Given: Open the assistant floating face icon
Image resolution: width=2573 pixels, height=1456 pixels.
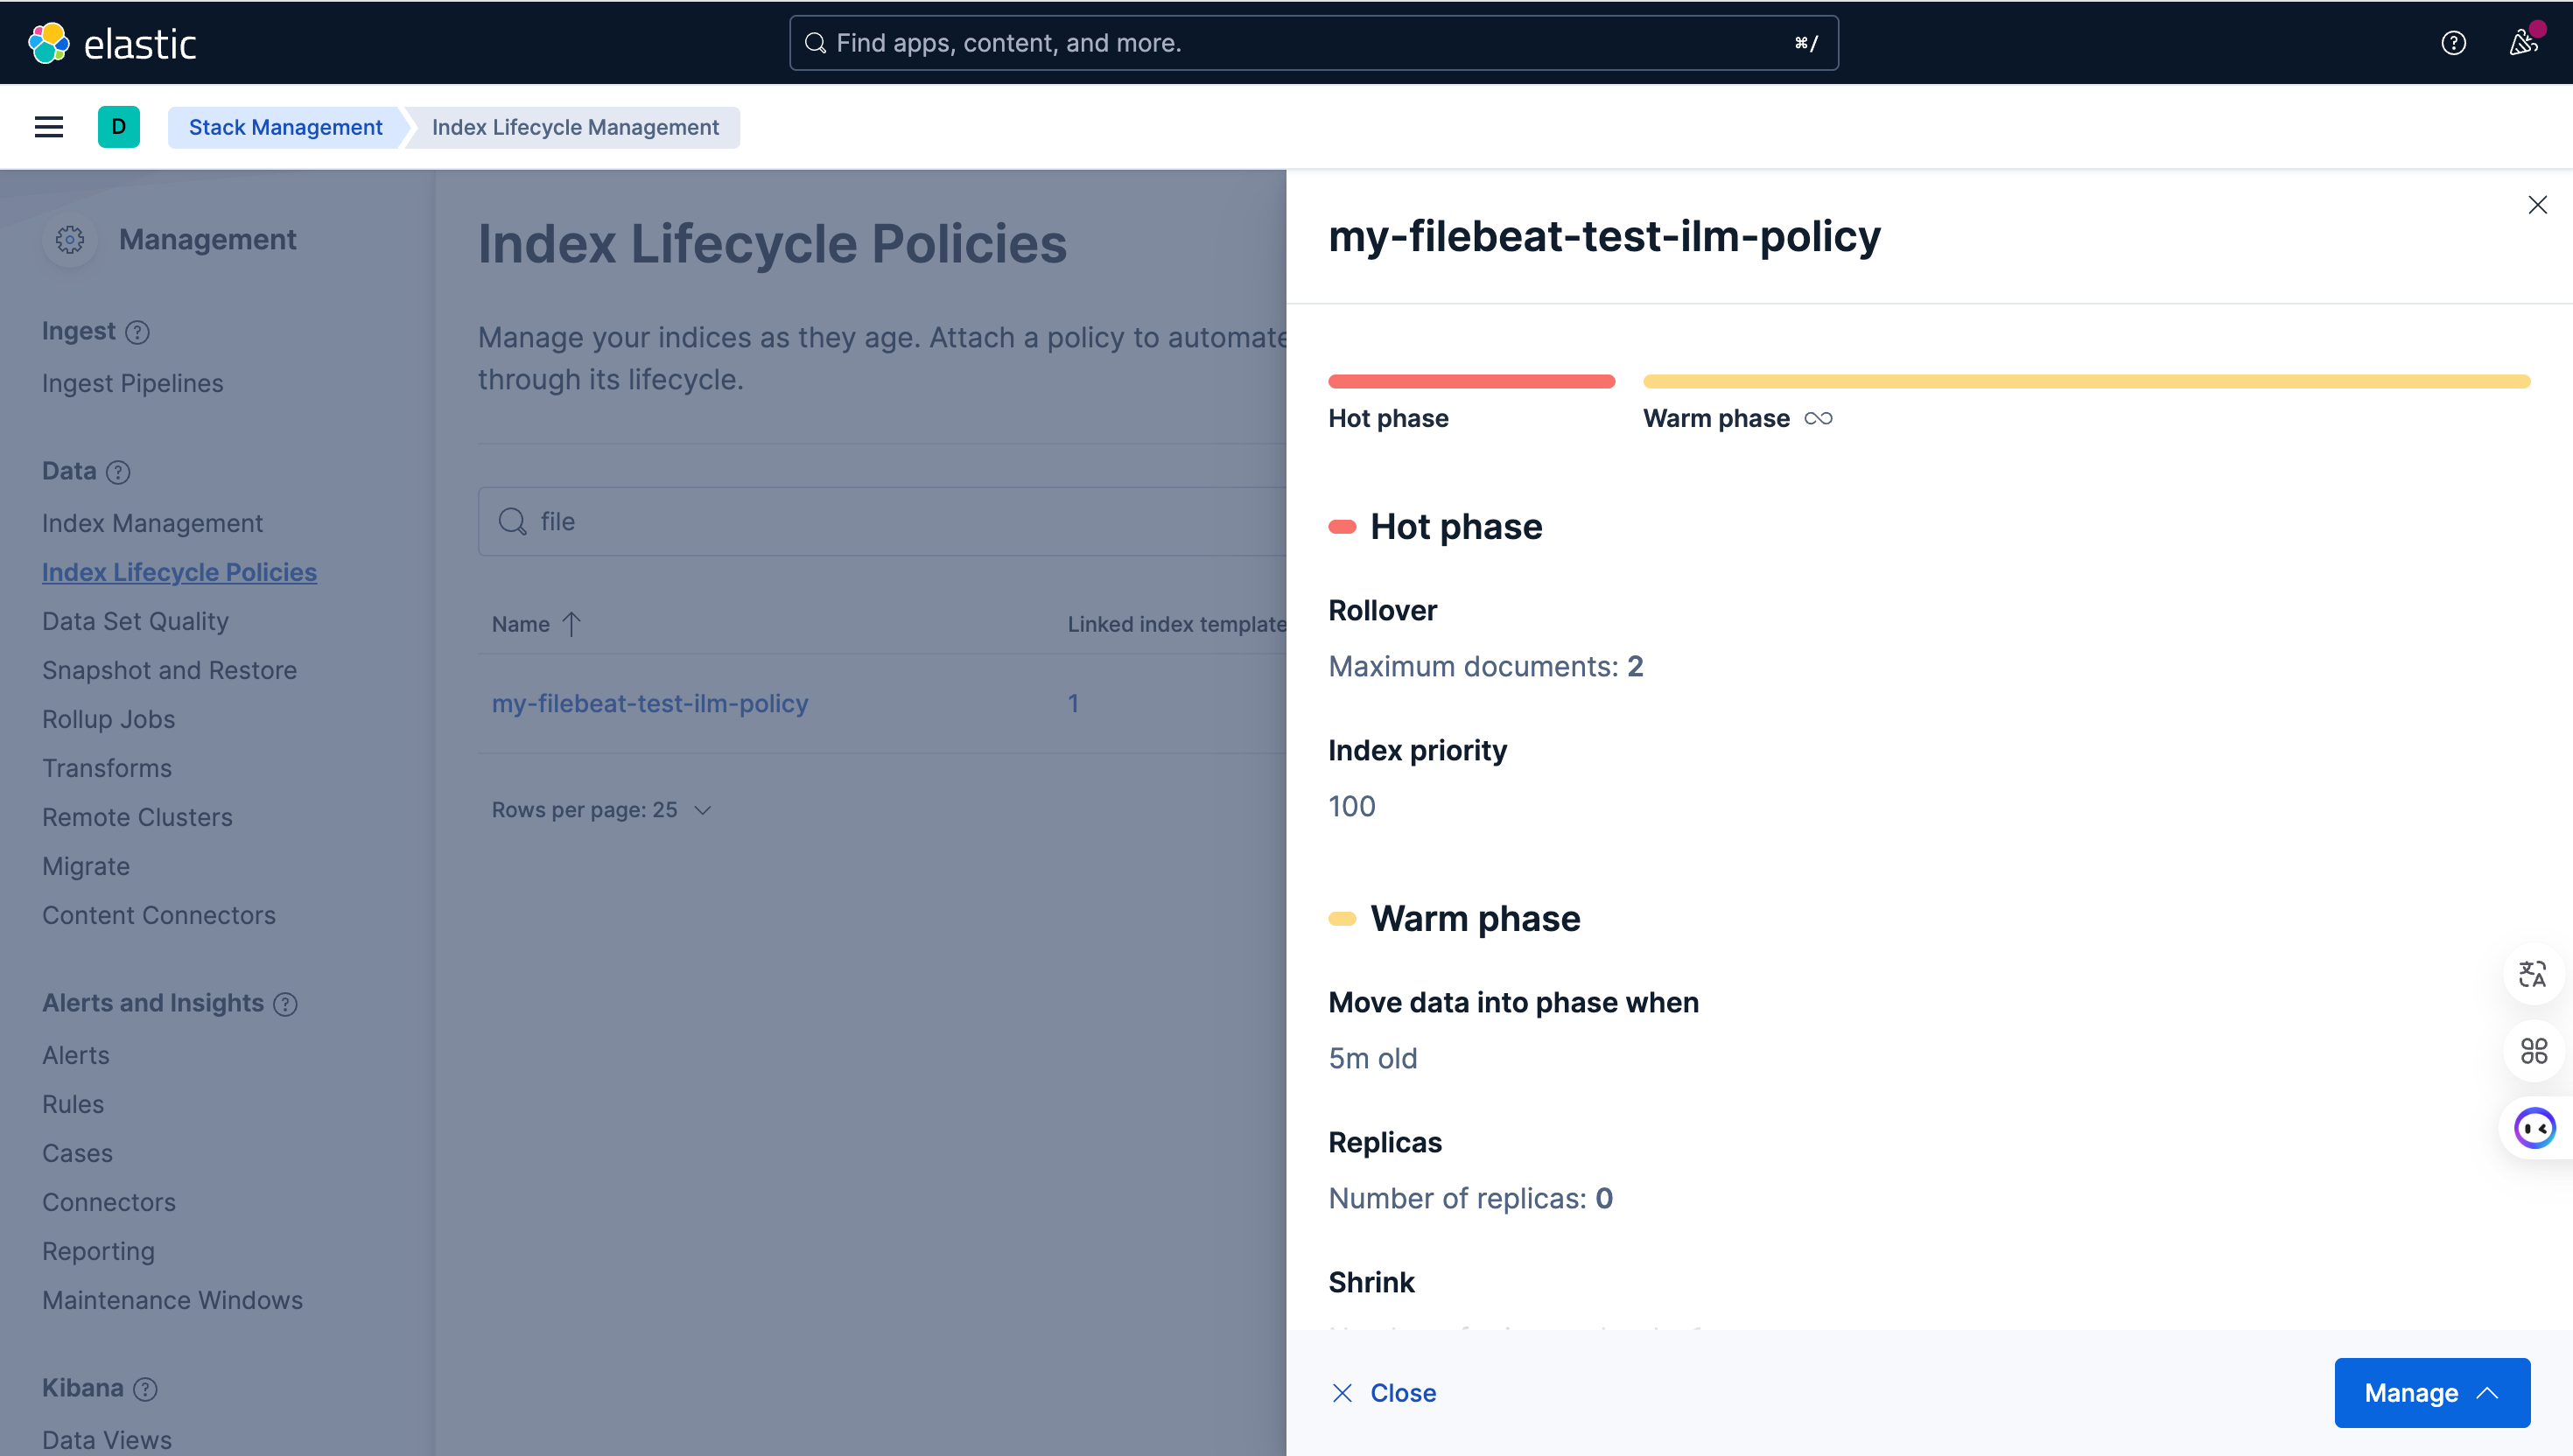Looking at the screenshot, I should point(2535,1128).
